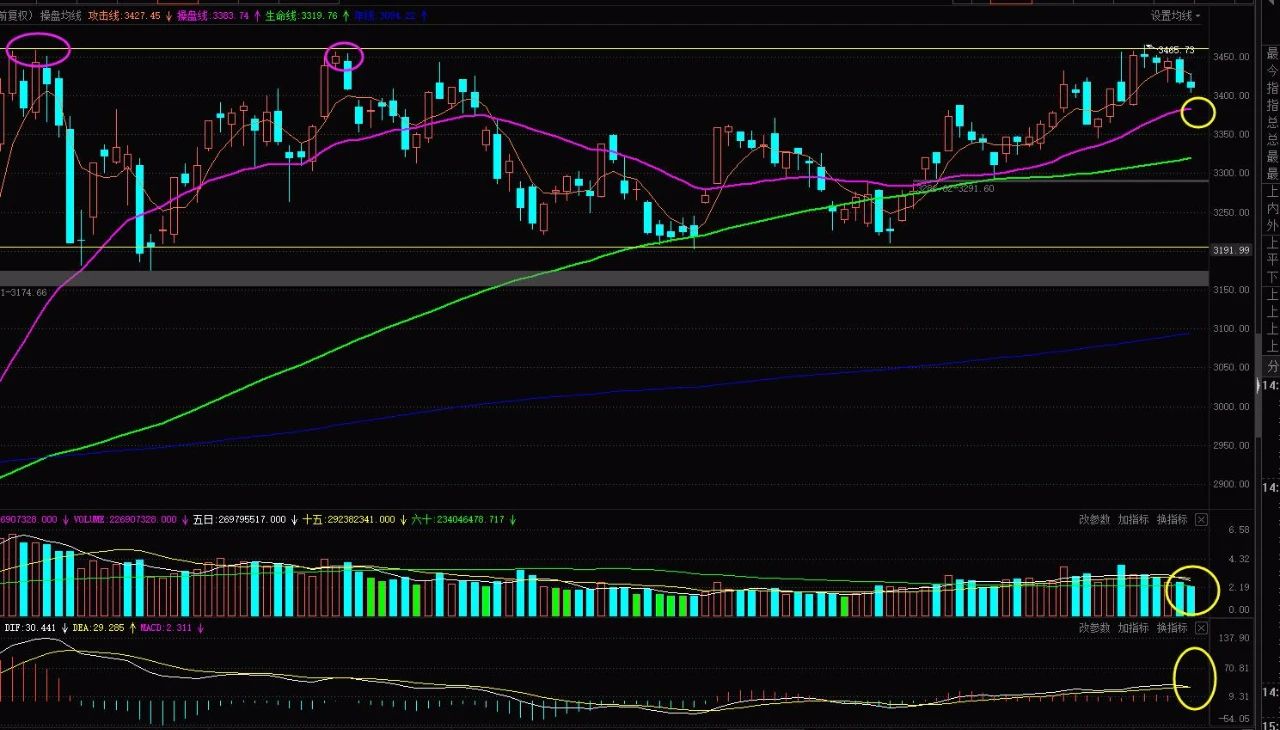
Task: Click the 六十:234046478.717 volume average
Action: (459, 520)
